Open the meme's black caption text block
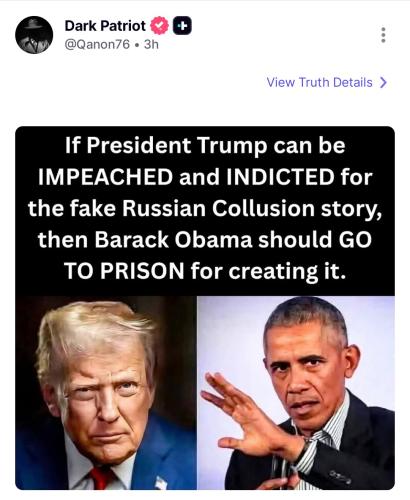The height and width of the screenshot is (500, 410). 205,211
